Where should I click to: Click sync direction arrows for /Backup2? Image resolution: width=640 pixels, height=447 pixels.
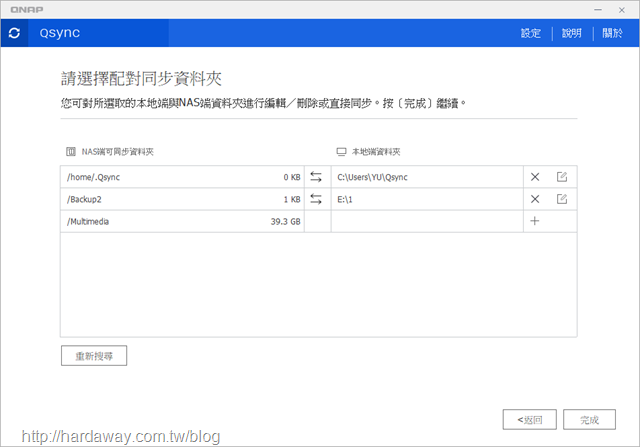click(316, 199)
